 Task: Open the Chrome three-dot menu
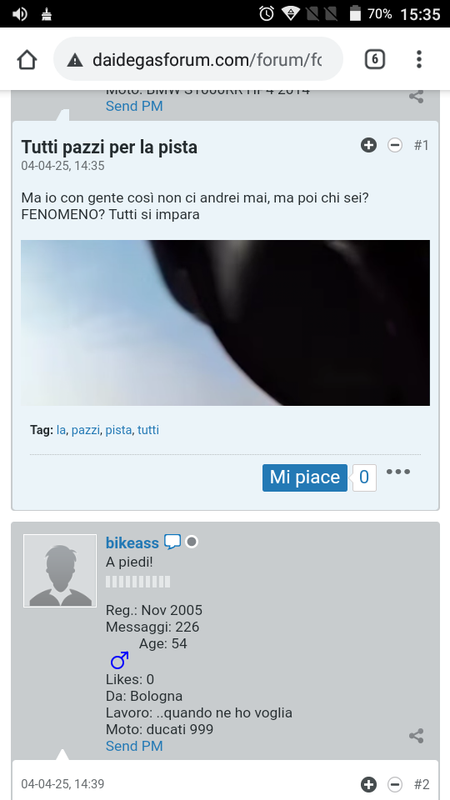(419, 59)
